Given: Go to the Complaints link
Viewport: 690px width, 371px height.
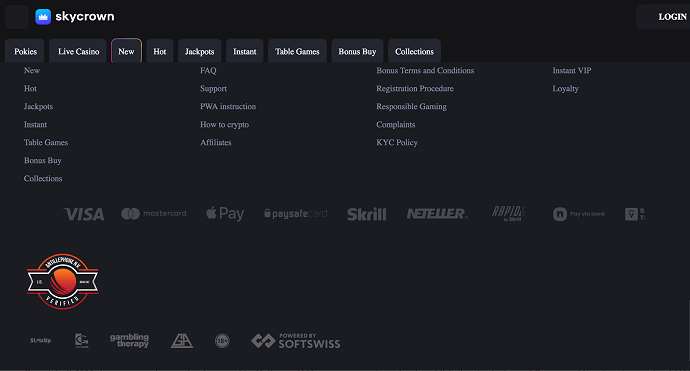Looking at the screenshot, I should click(x=396, y=125).
